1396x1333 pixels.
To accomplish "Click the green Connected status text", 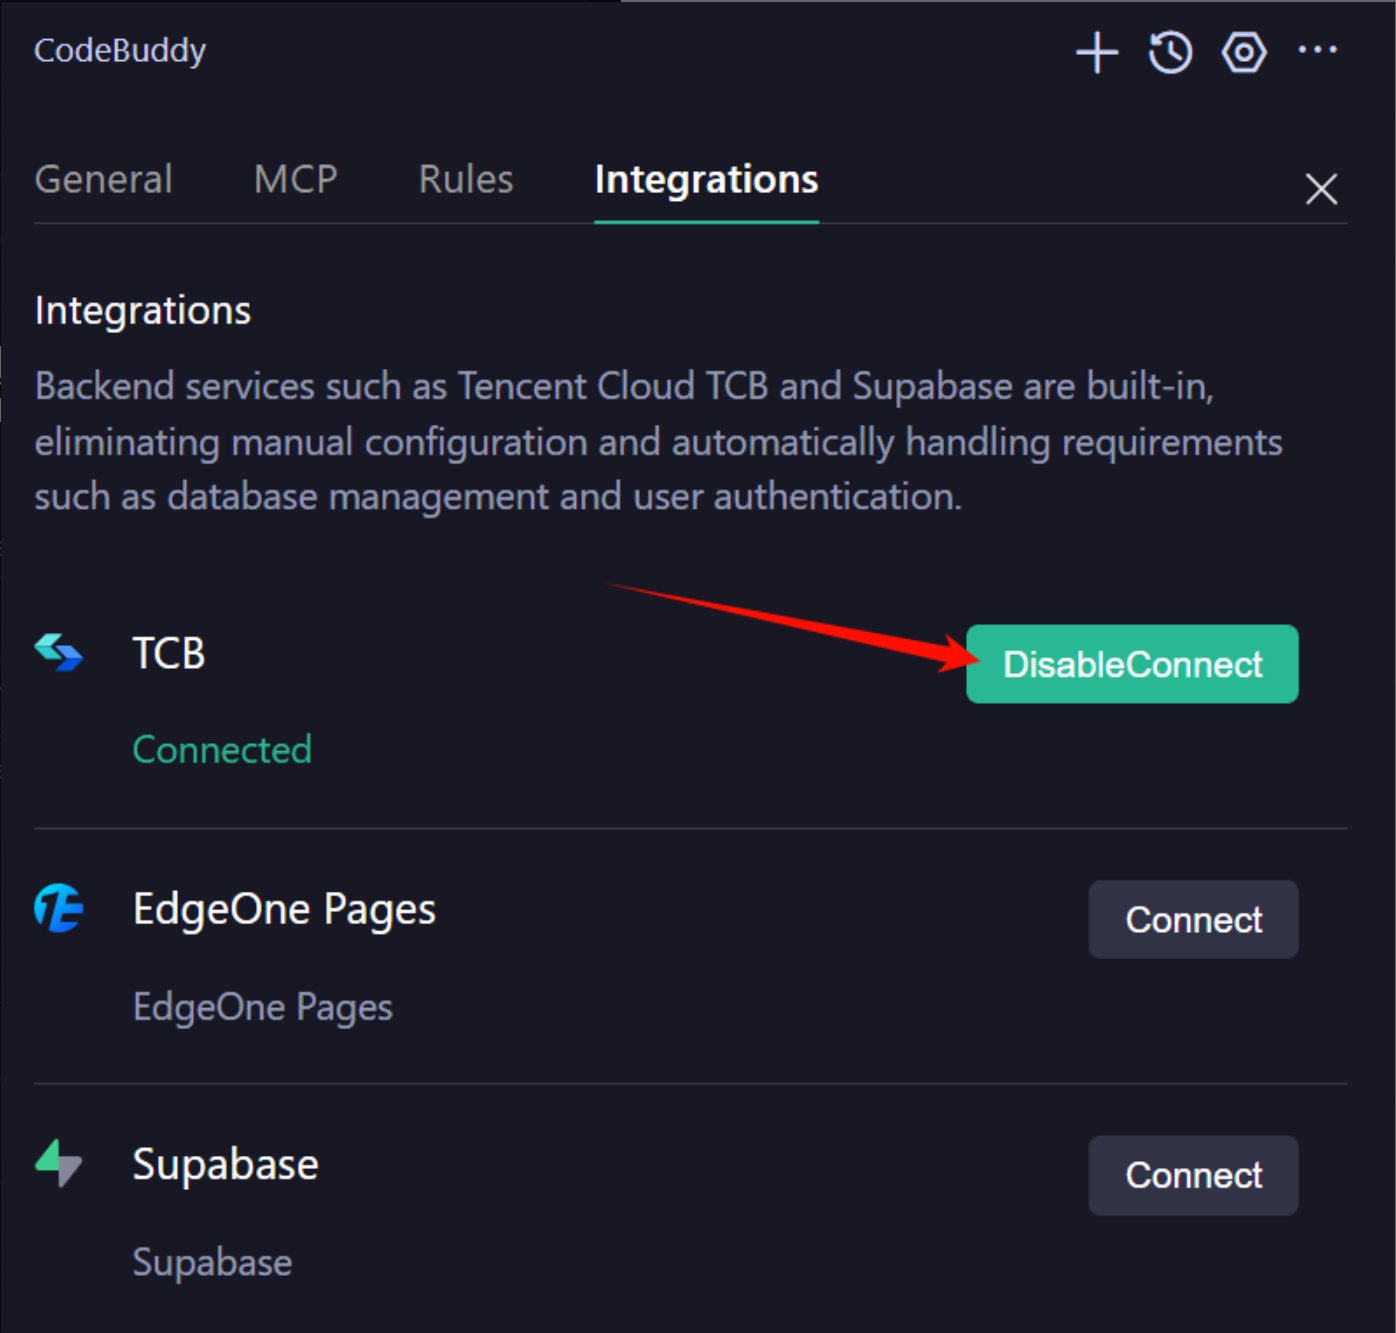I will click(222, 750).
